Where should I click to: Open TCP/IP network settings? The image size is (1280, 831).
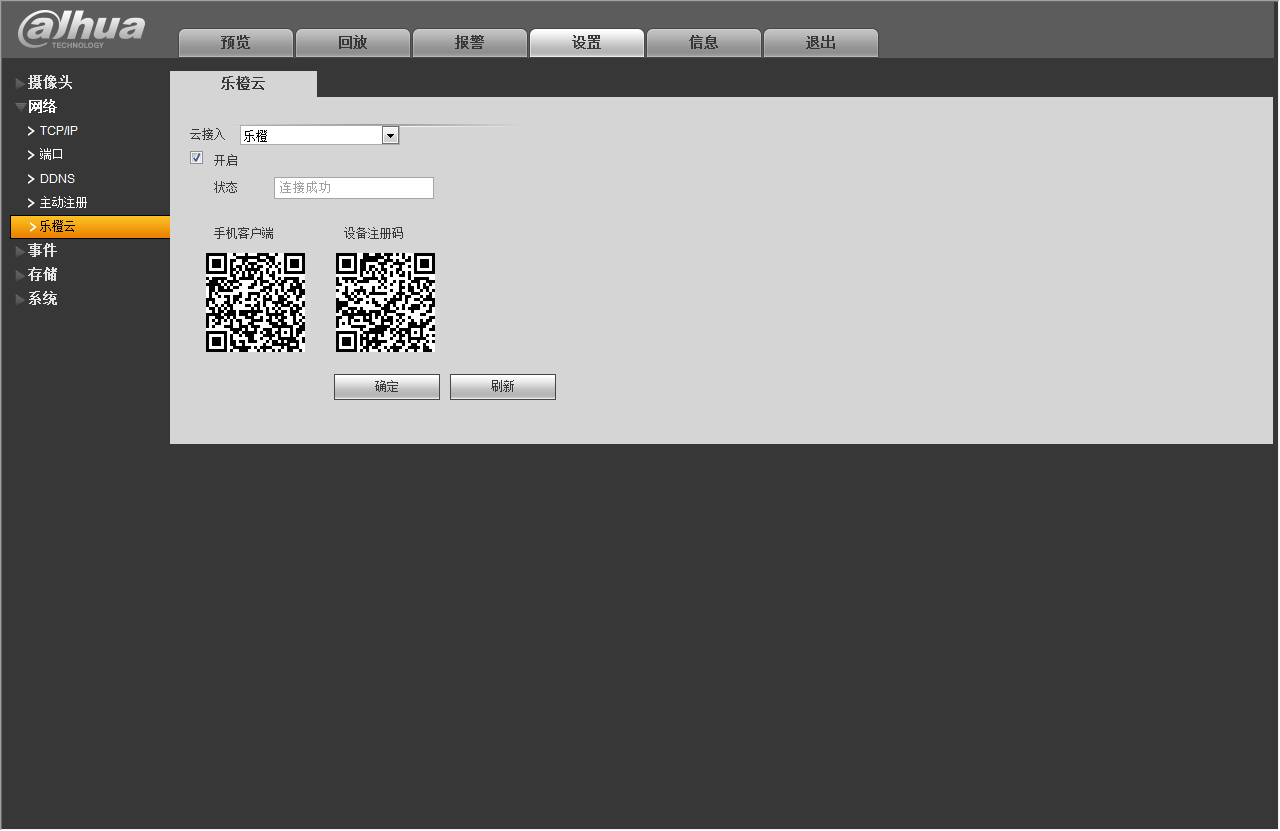point(58,131)
